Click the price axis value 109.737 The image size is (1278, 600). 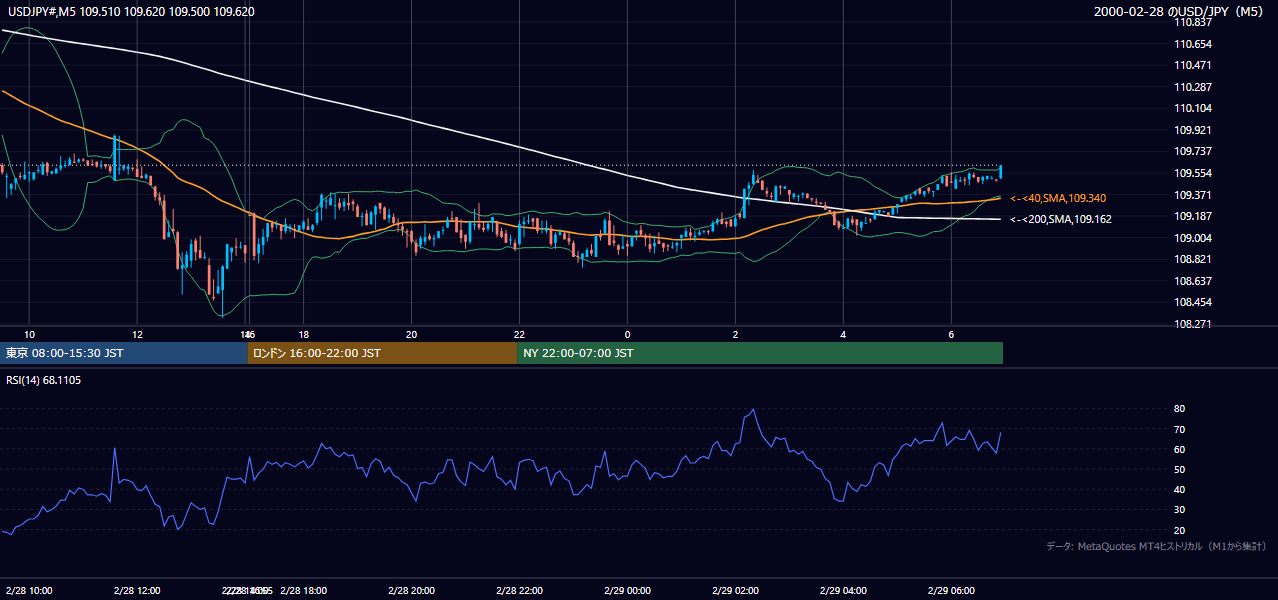click(x=1194, y=151)
